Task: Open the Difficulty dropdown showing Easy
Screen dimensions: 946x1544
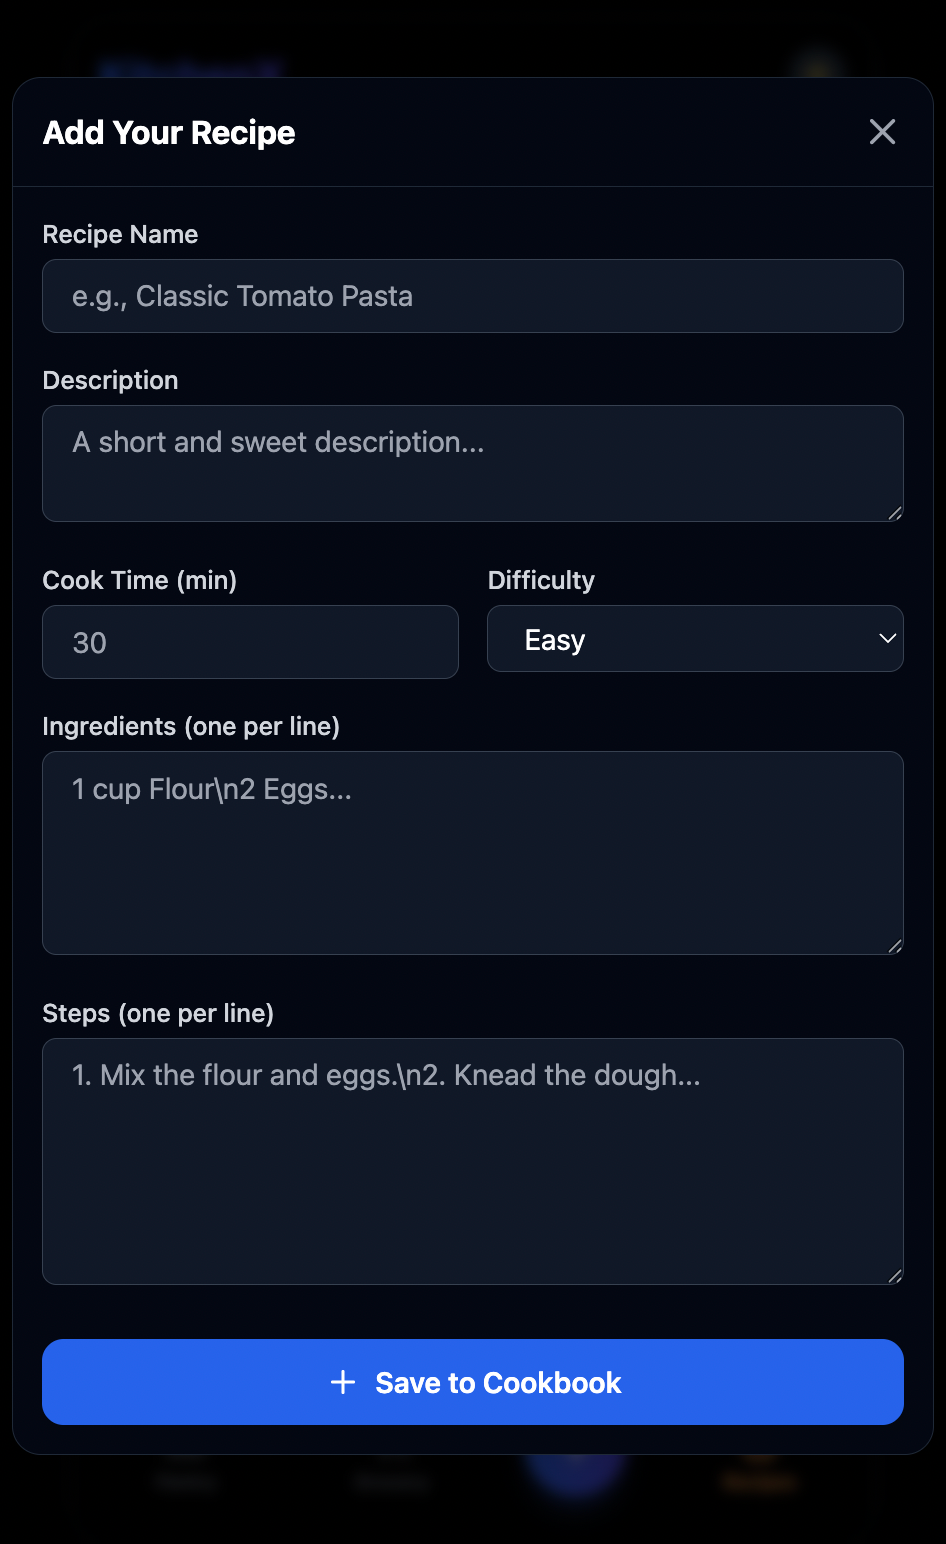Action: (x=694, y=639)
